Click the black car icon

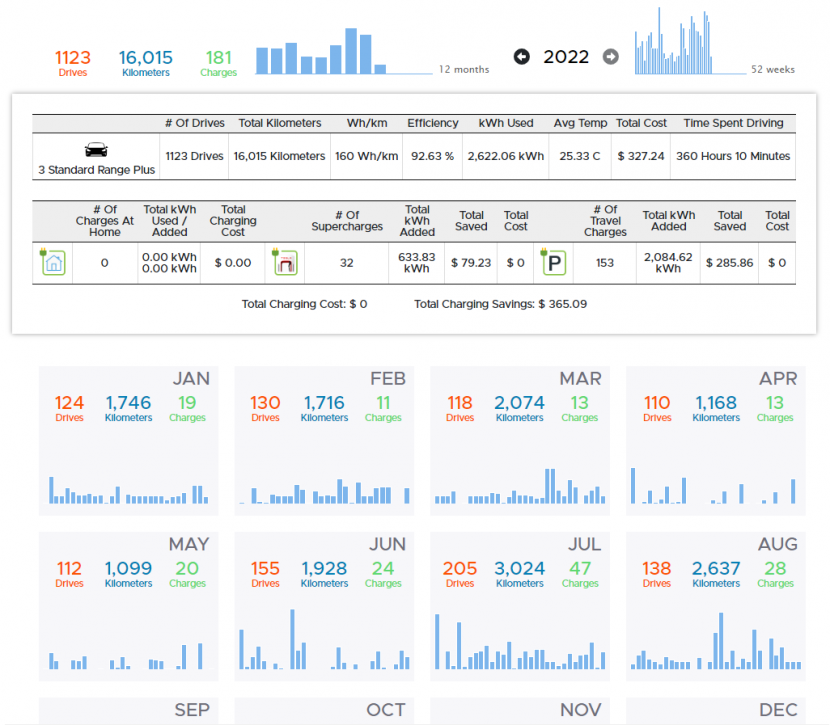coord(96,151)
